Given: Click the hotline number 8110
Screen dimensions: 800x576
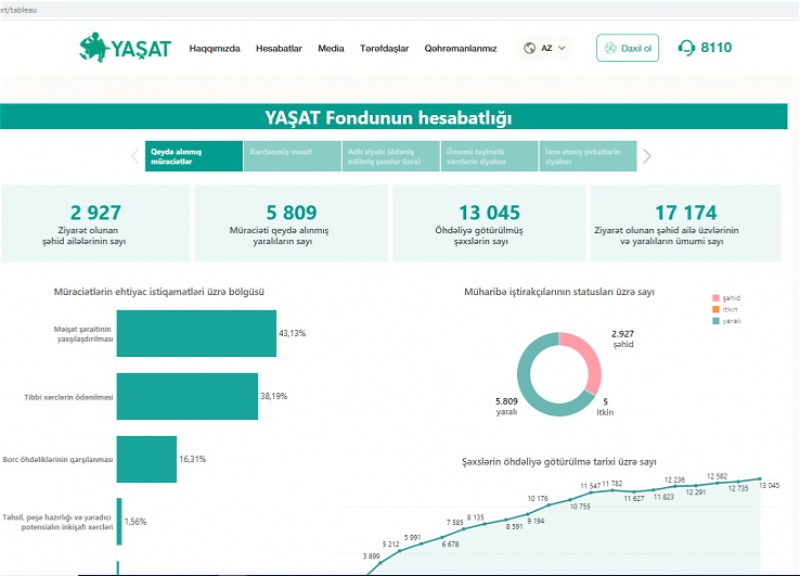Looking at the screenshot, I should (x=716, y=48).
